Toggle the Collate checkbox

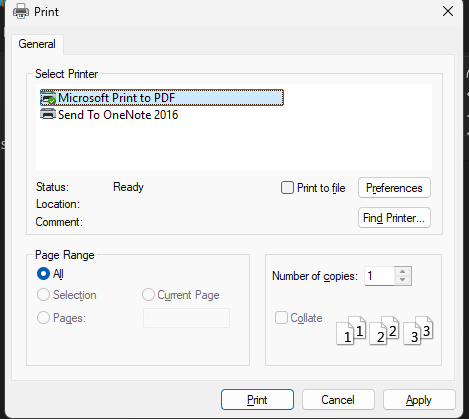pos(281,317)
